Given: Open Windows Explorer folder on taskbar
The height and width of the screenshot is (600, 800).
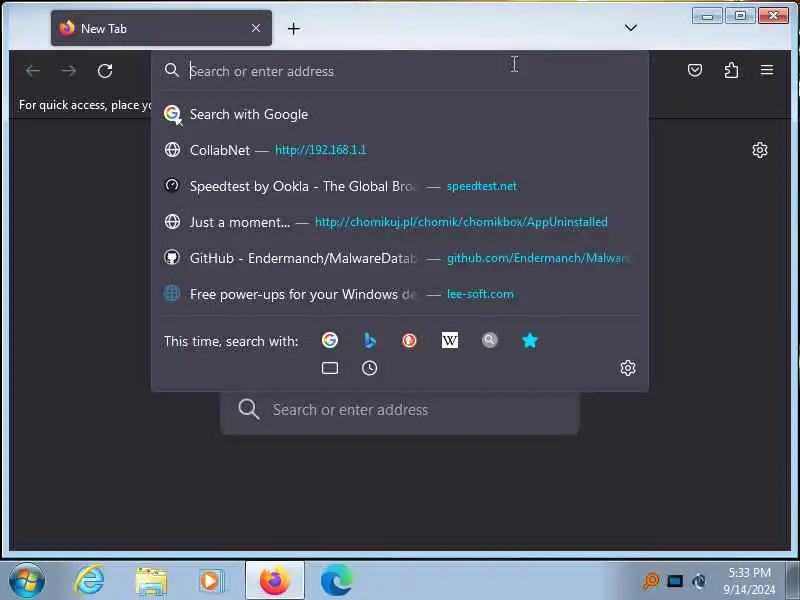Looking at the screenshot, I should [151, 581].
